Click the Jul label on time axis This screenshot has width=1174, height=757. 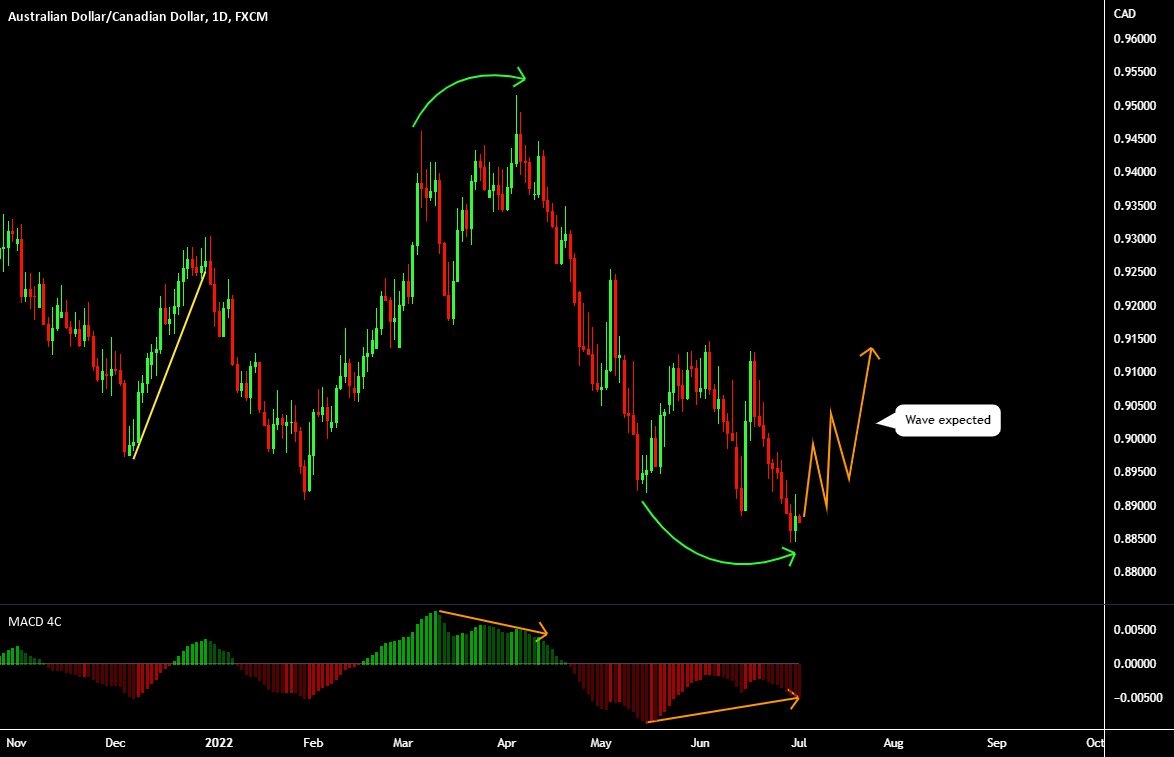pyautogui.click(x=799, y=743)
